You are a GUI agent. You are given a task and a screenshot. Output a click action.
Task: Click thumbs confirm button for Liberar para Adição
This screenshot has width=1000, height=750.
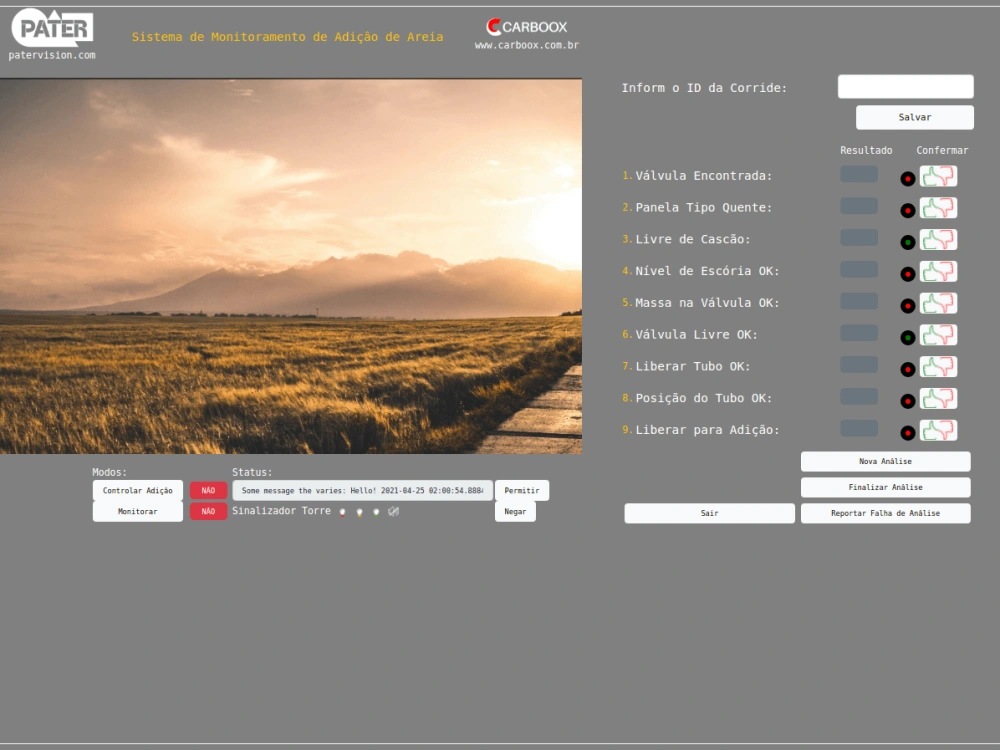938,430
